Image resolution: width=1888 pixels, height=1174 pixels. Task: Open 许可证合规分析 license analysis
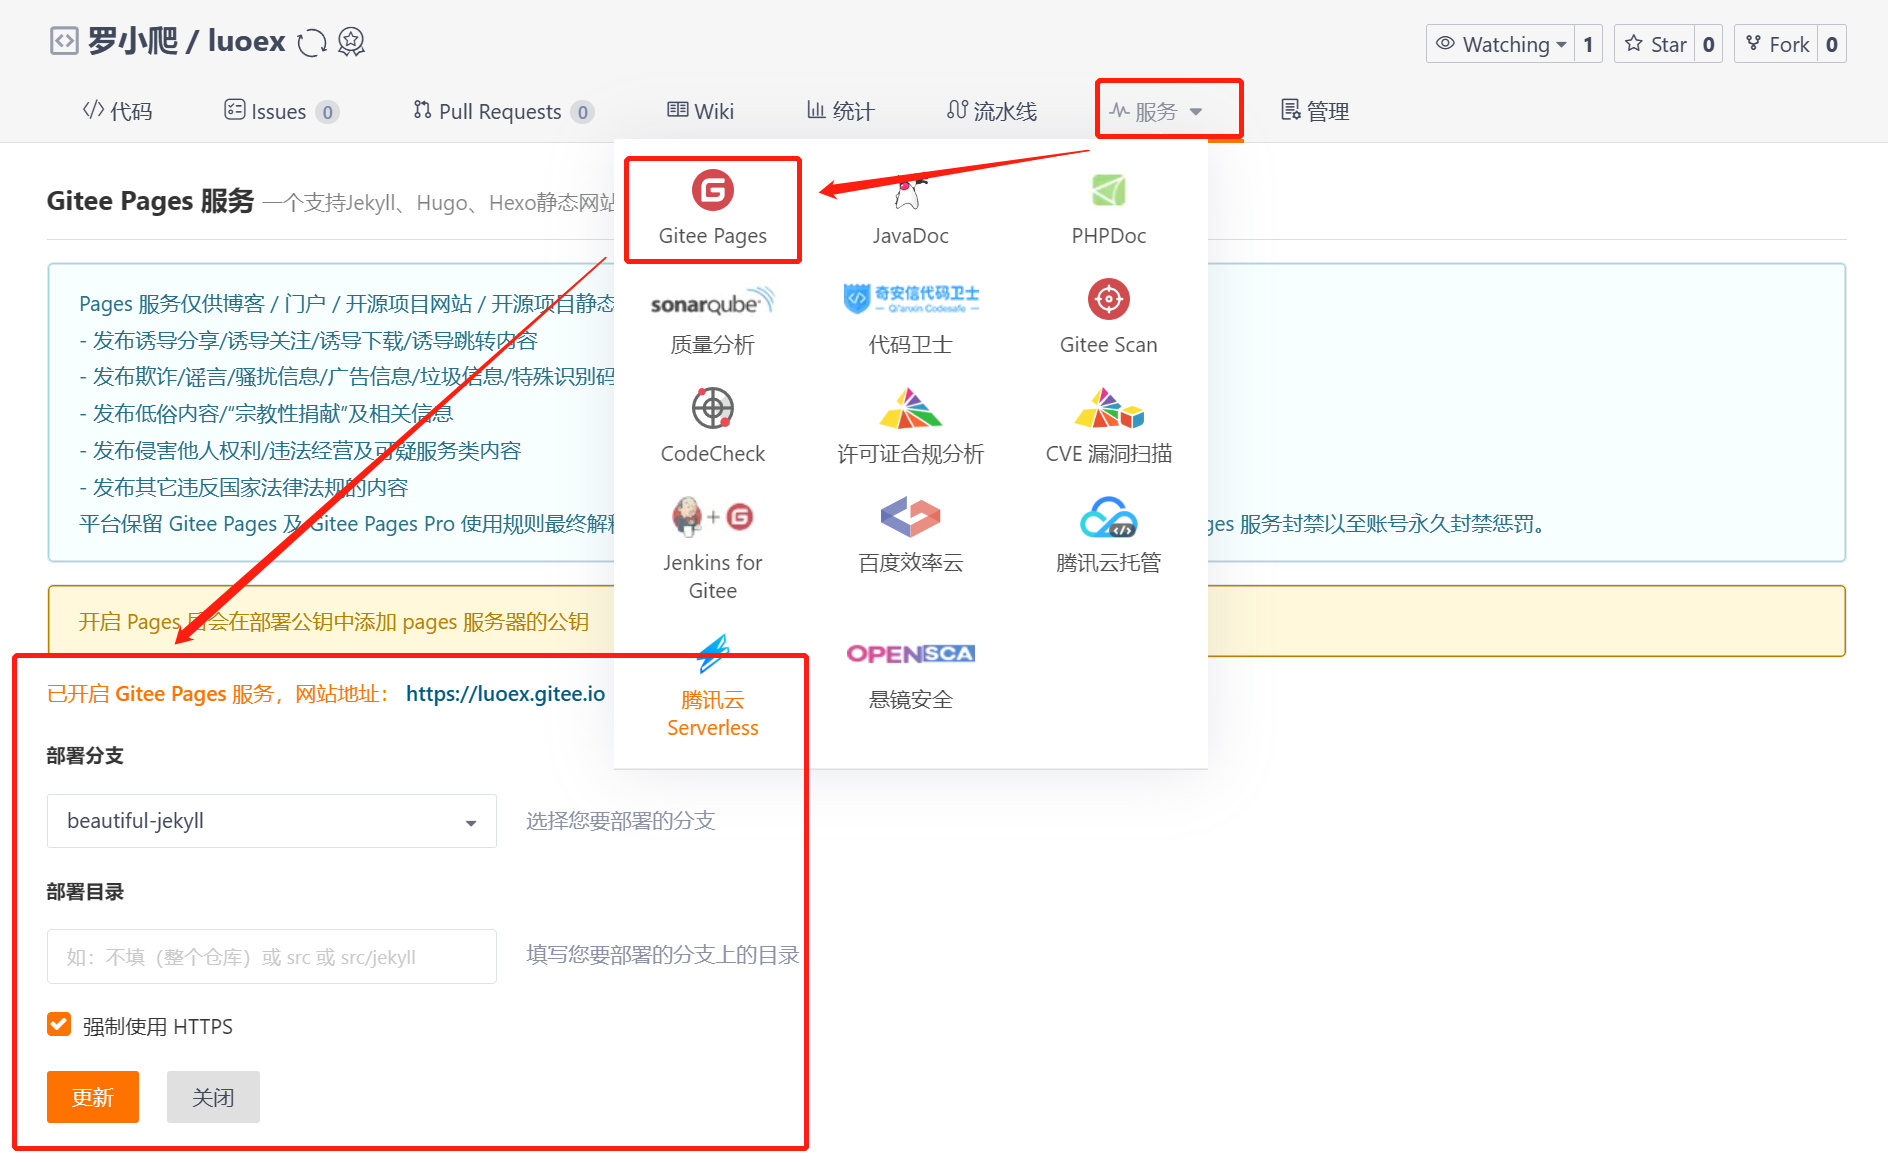(910, 427)
